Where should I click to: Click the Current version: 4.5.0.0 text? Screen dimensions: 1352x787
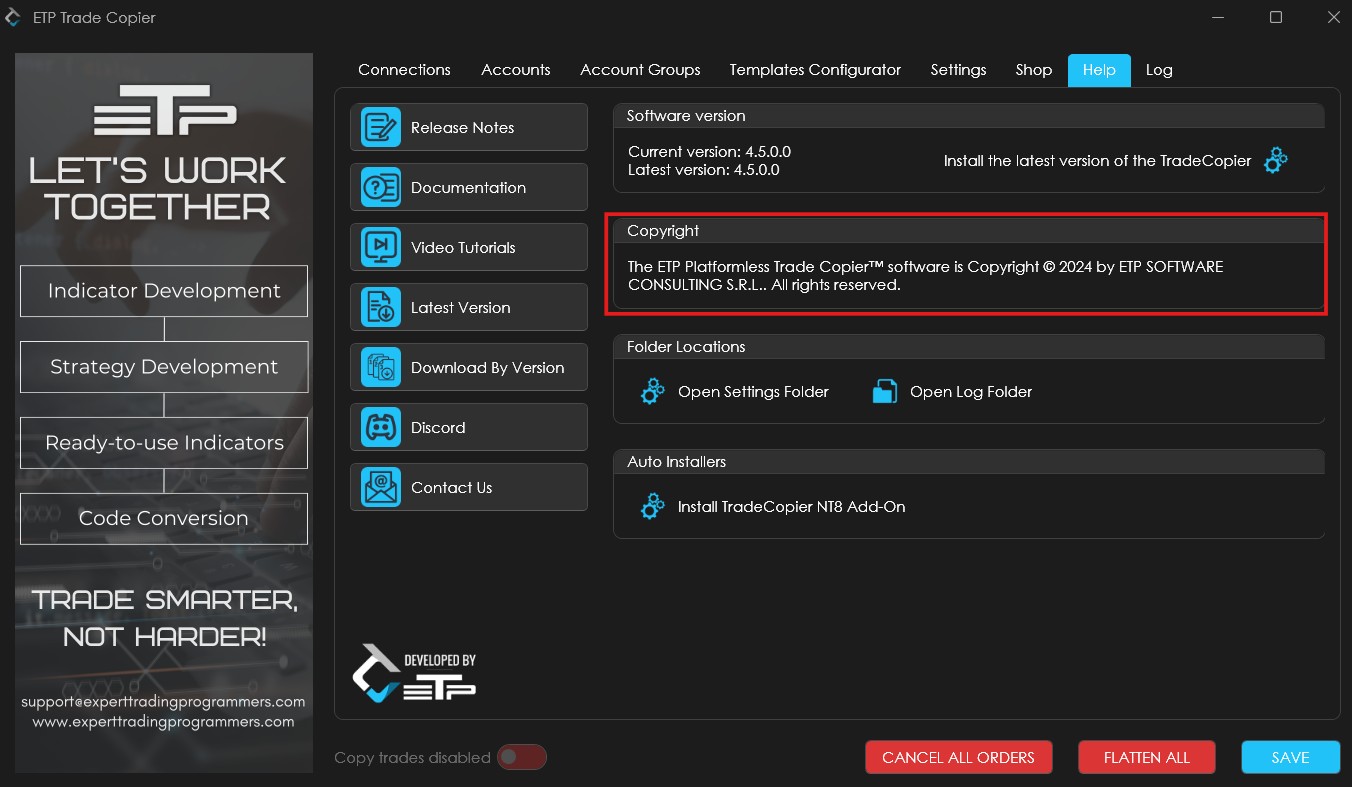[709, 152]
